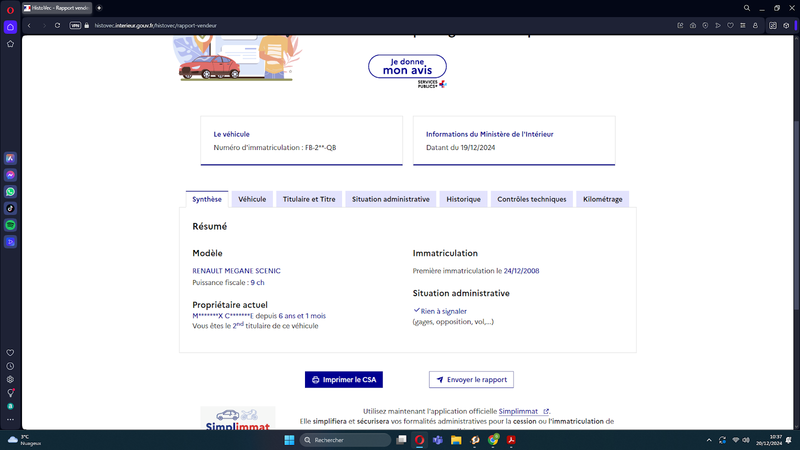Open the sidebar bookmarks star icon
The width and height of the screenshot is (800, 450).
10,44
